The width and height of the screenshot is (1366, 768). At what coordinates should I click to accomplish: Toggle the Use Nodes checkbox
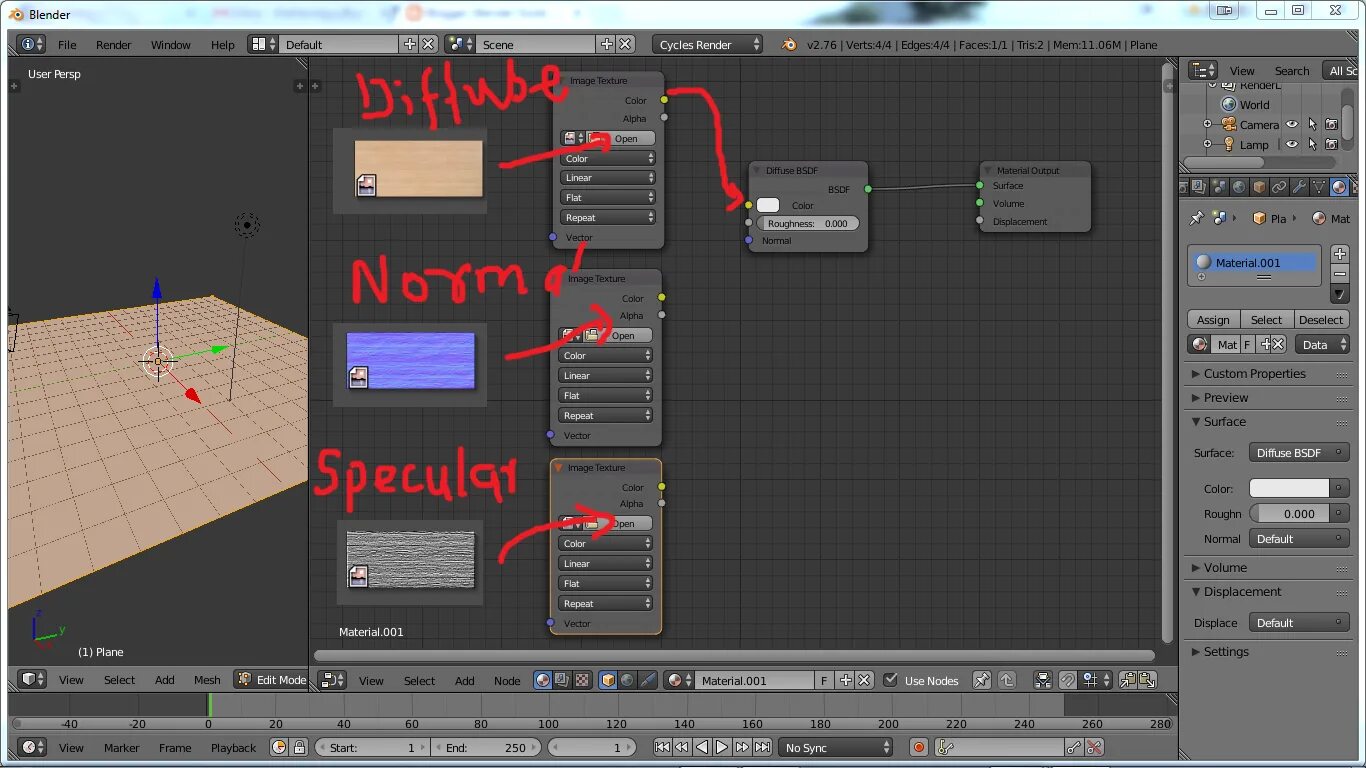click(x=890, y=680)
